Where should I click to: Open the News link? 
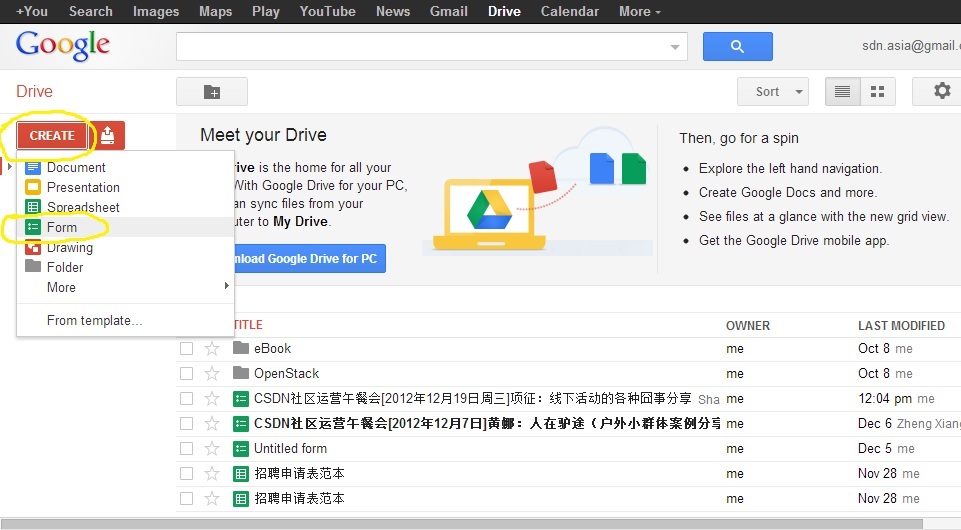point(393,12)
